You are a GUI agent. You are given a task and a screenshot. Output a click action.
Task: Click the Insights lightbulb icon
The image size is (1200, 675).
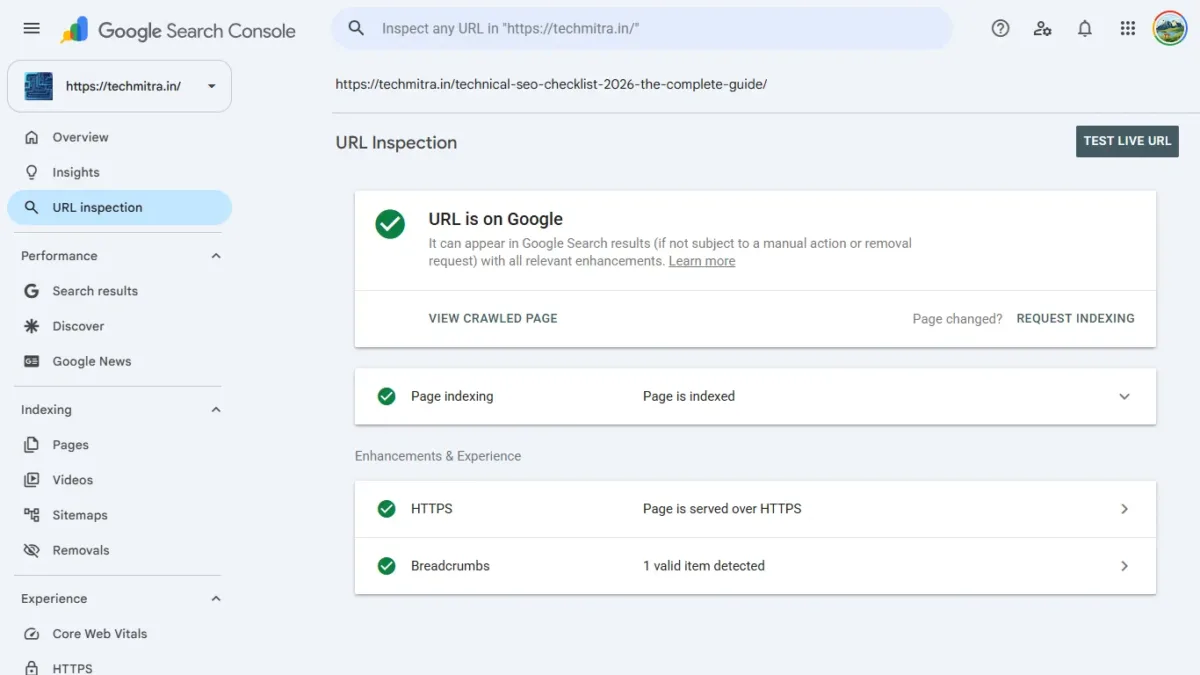(x=32, y=172)
